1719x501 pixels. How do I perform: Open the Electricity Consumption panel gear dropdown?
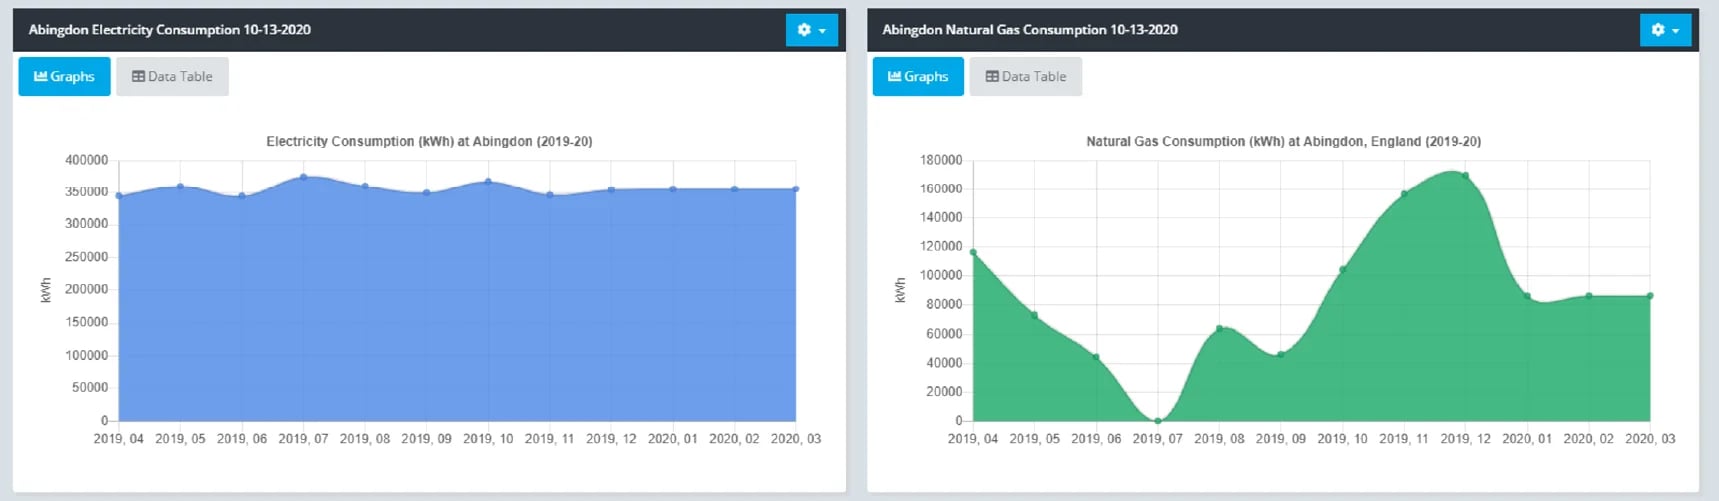(811, 30)
